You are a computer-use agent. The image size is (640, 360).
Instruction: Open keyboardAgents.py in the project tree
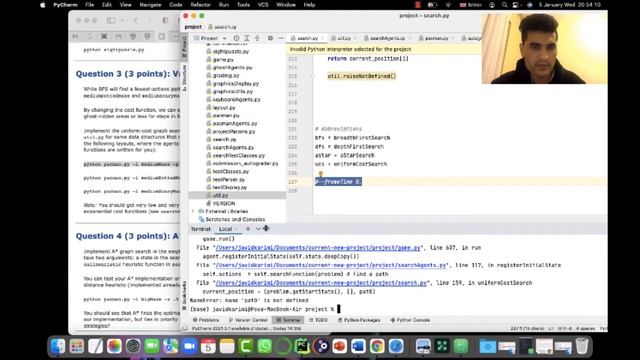pyautogui.click(x=236, y=100)
